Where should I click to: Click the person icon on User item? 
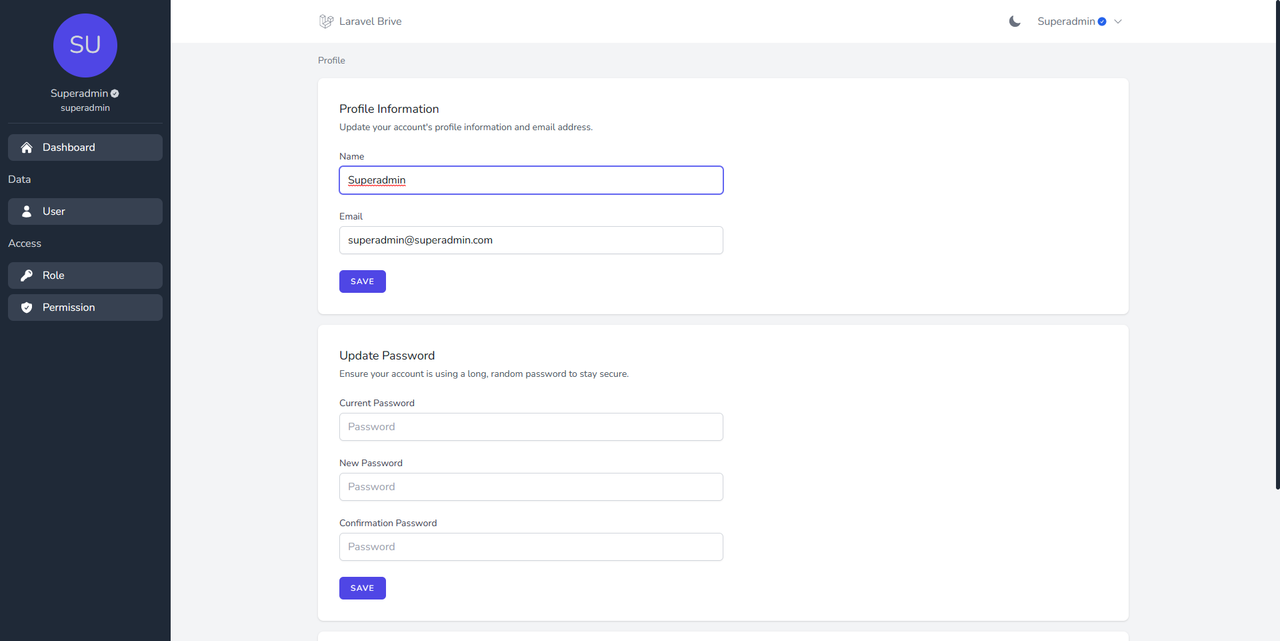tap(27, 211)
